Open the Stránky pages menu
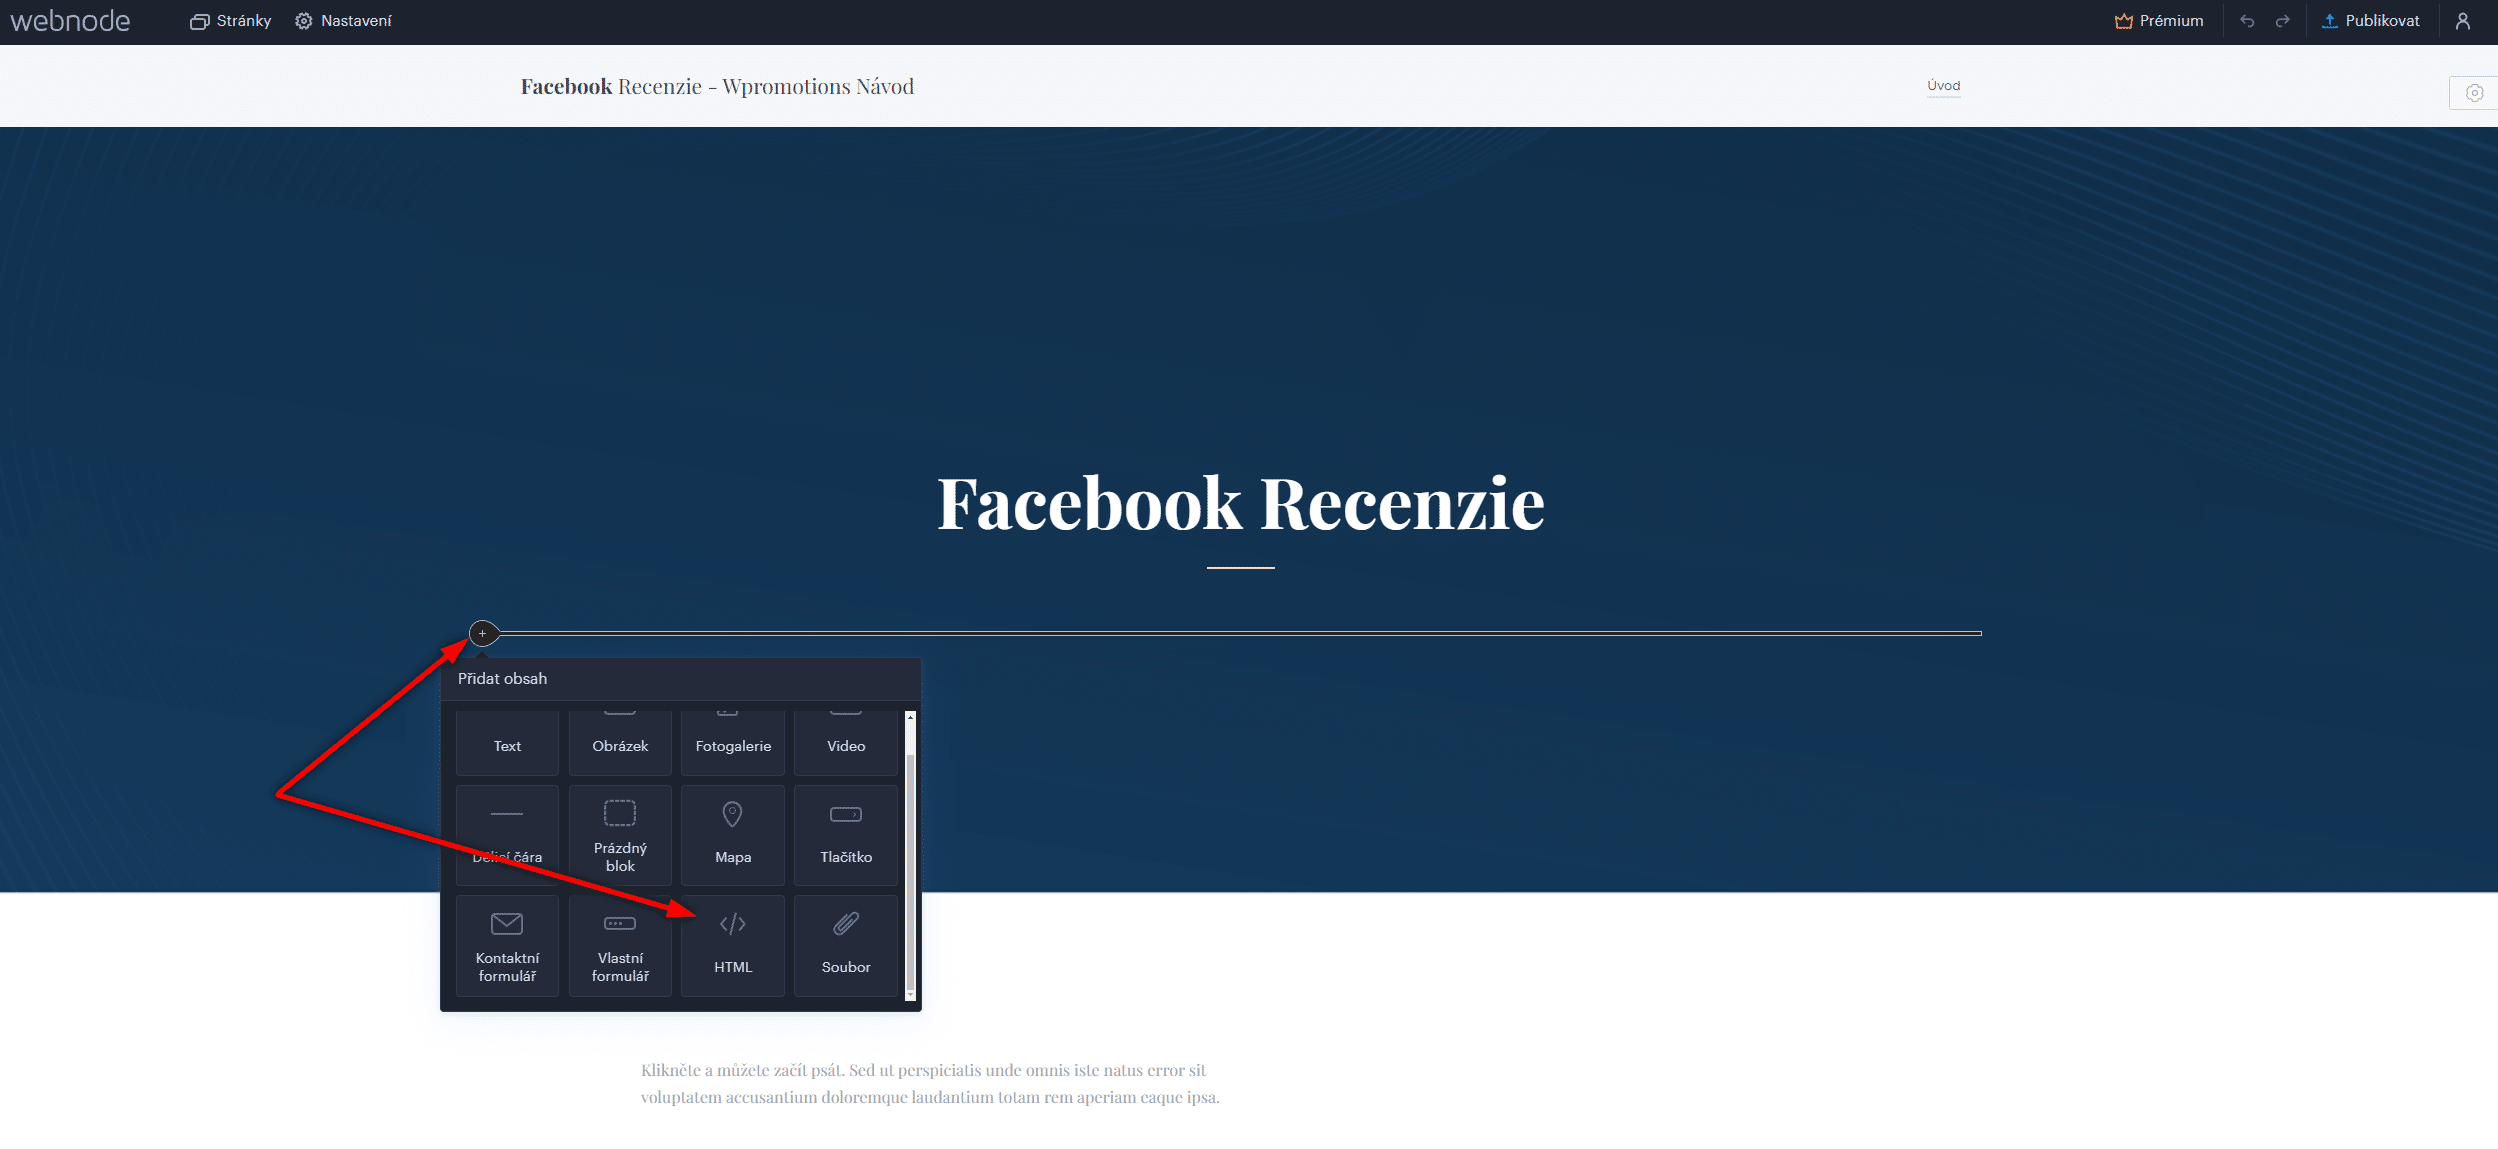 [x=231, y=21]
